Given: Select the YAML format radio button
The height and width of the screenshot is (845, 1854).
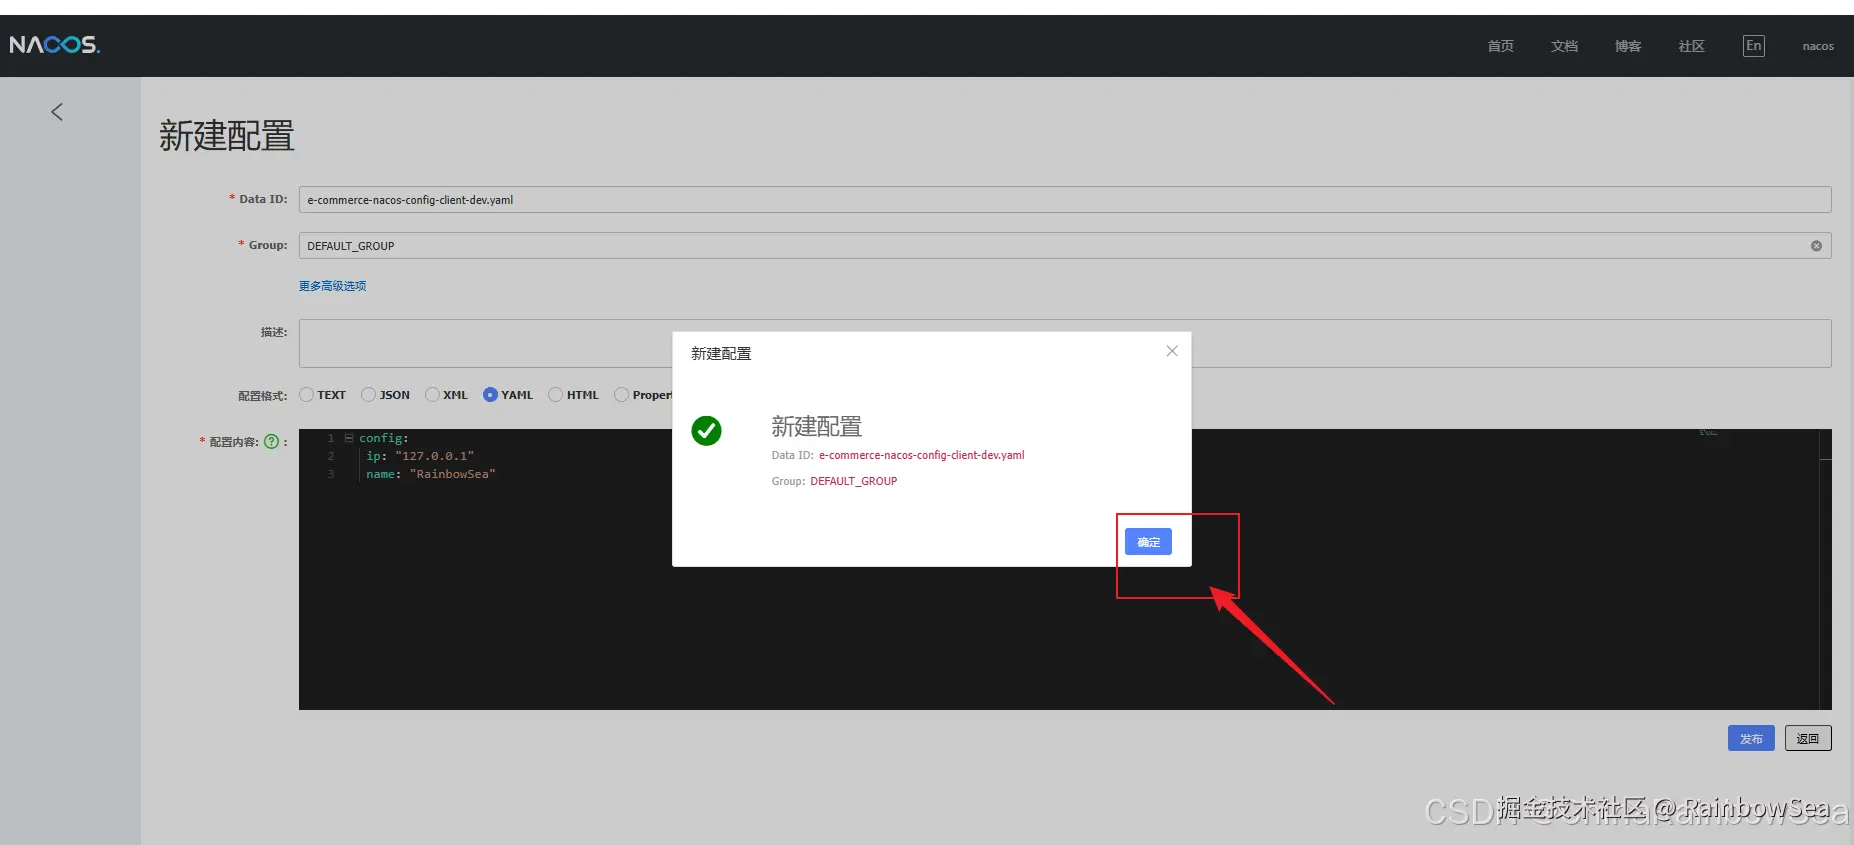Looking at the screenshot, I should 490,395.
